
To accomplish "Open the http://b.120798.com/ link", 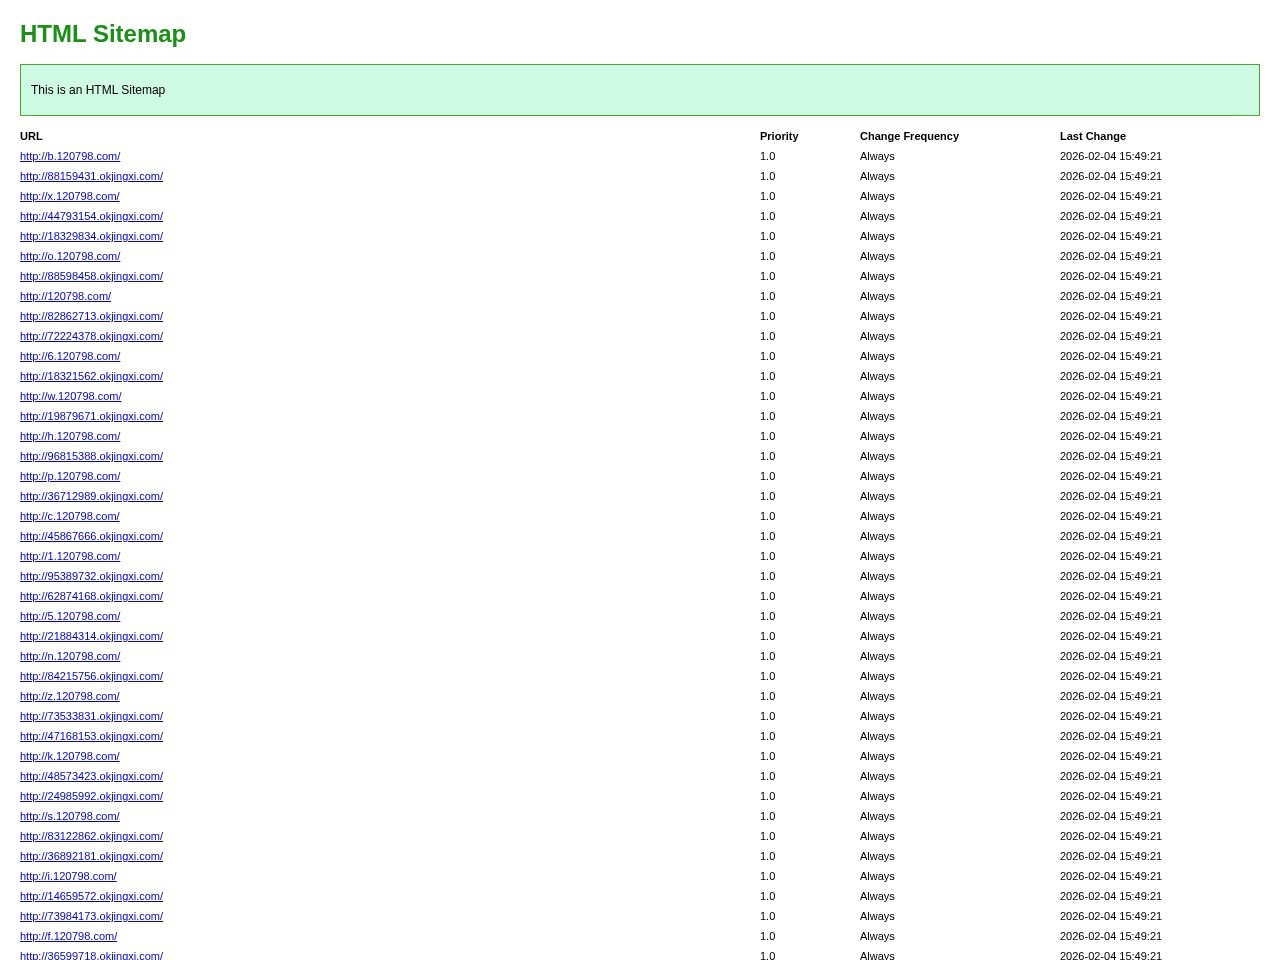I will point(70,156).
